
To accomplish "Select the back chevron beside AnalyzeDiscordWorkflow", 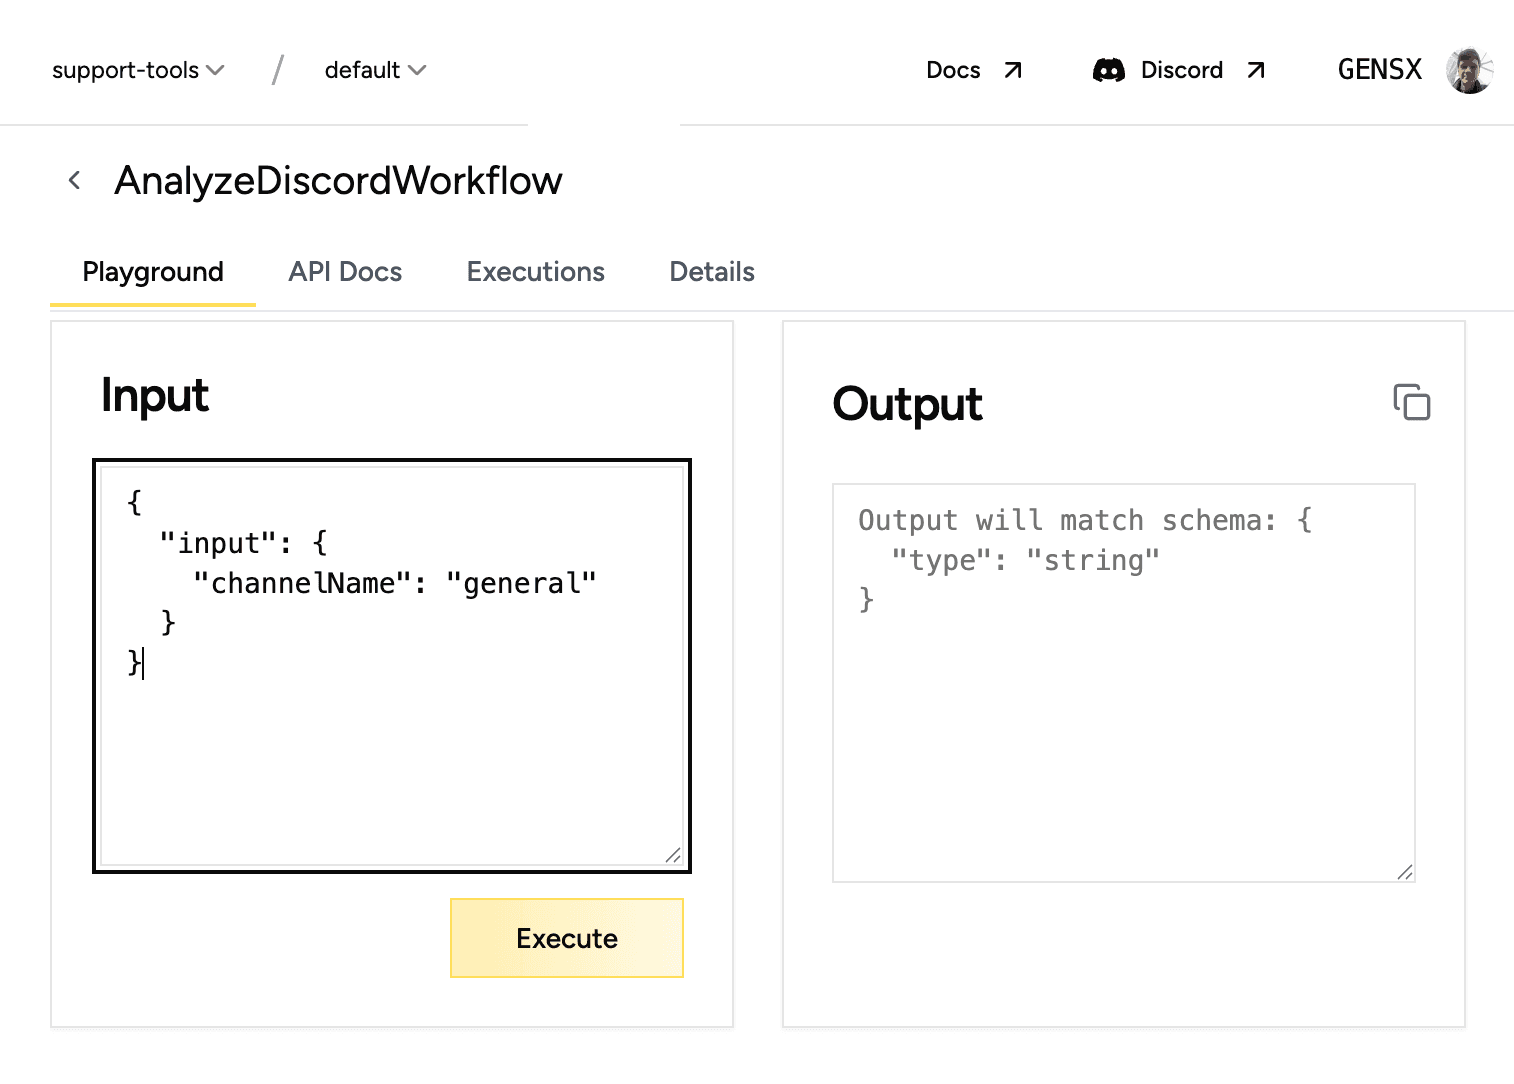I will click(x=74, y=179).
